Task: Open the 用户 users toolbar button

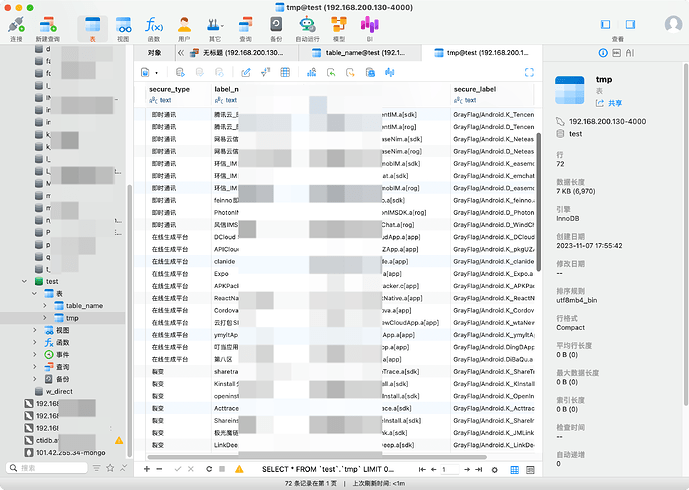Action: pyautogui.click(x=184, y=29)
